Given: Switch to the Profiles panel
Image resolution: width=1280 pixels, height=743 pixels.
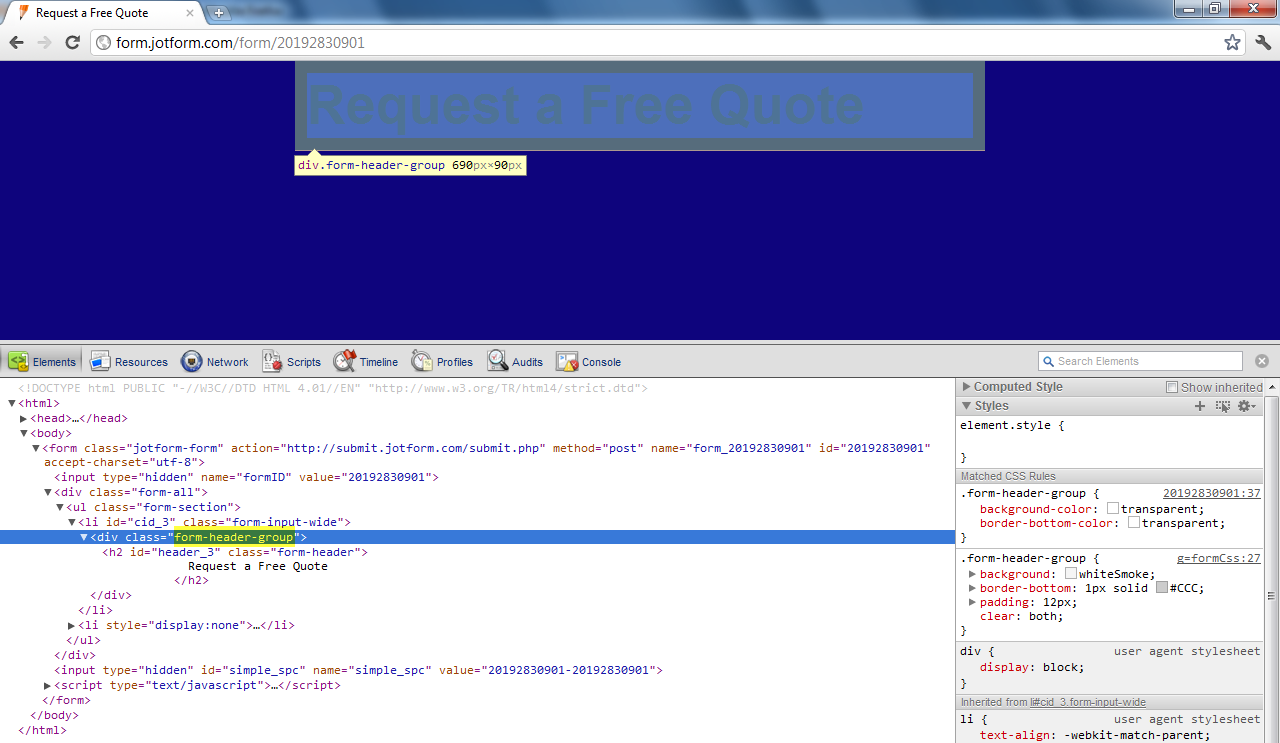Looking at the screenshot, I should (442, 361).
